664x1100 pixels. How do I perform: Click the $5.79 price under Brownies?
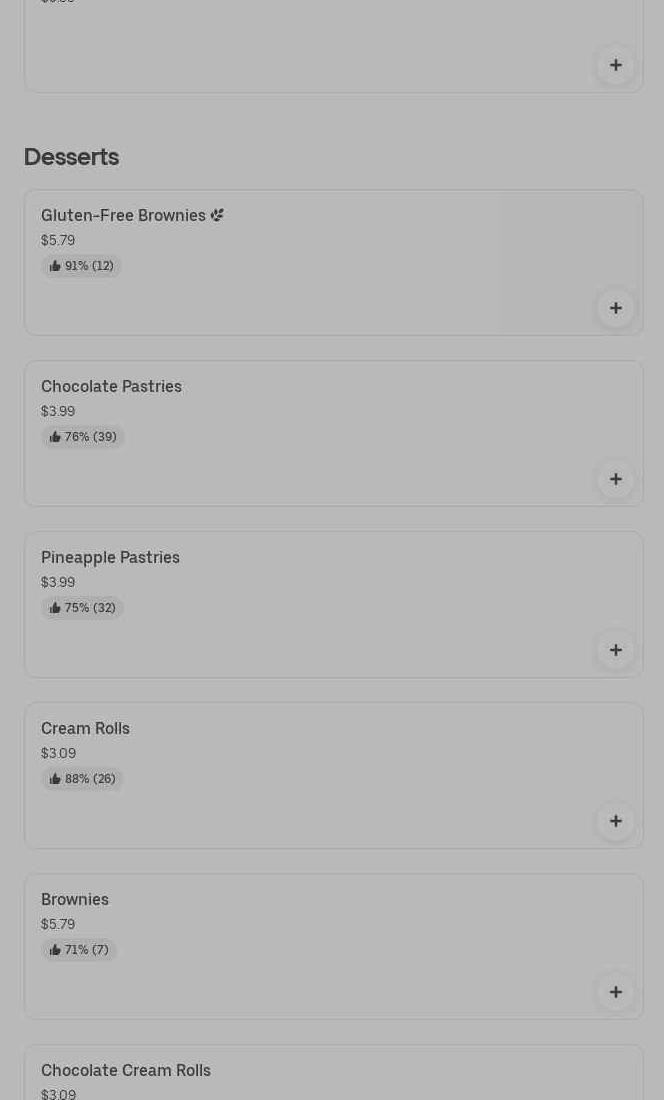coord(58,925)
